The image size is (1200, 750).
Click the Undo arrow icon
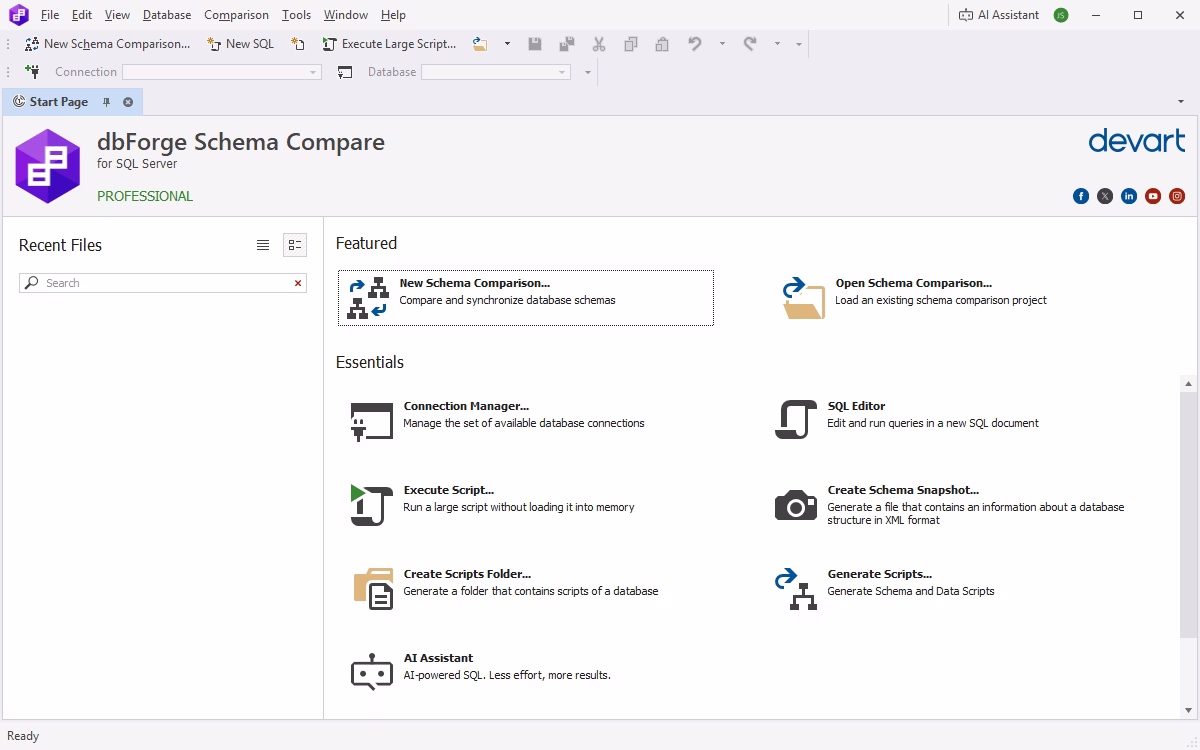click(x=695, y=44)
